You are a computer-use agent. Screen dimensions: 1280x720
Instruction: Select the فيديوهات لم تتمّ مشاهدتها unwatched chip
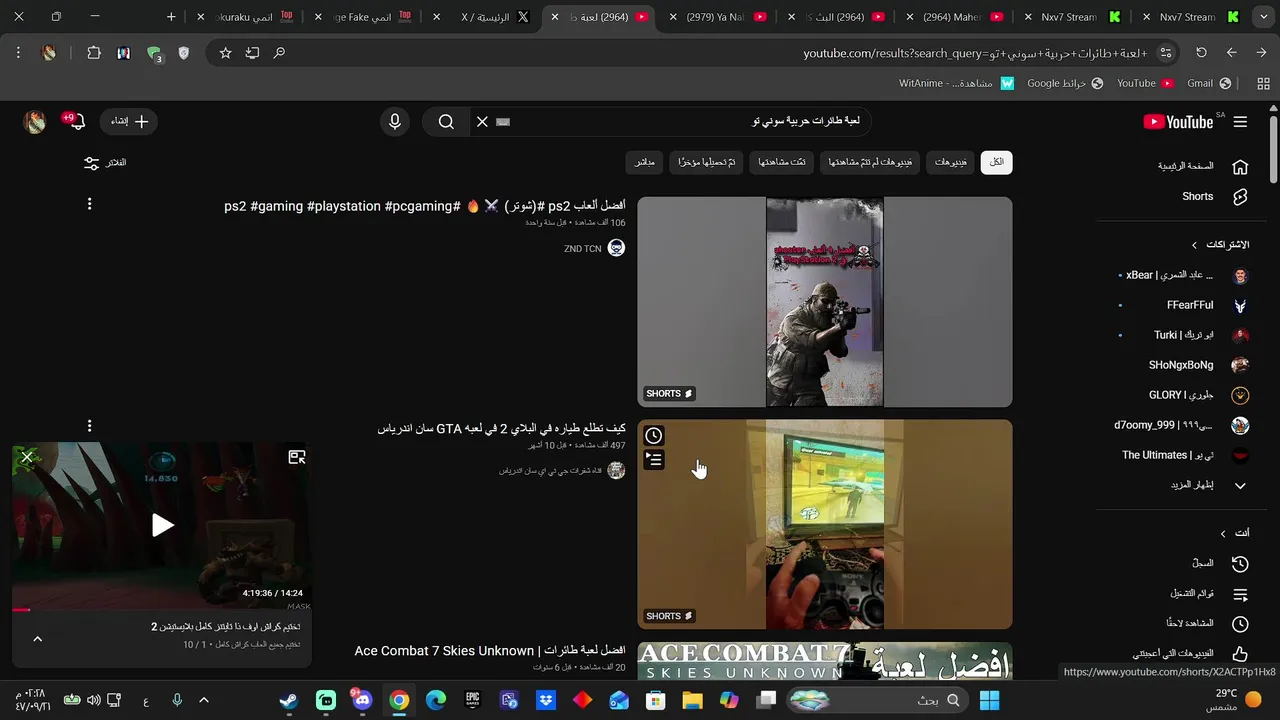[x=870, y=162]
